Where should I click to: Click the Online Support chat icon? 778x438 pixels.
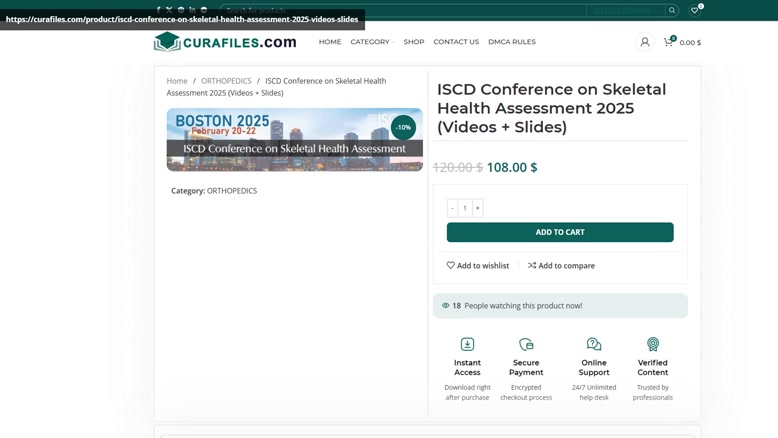[594, 344]
